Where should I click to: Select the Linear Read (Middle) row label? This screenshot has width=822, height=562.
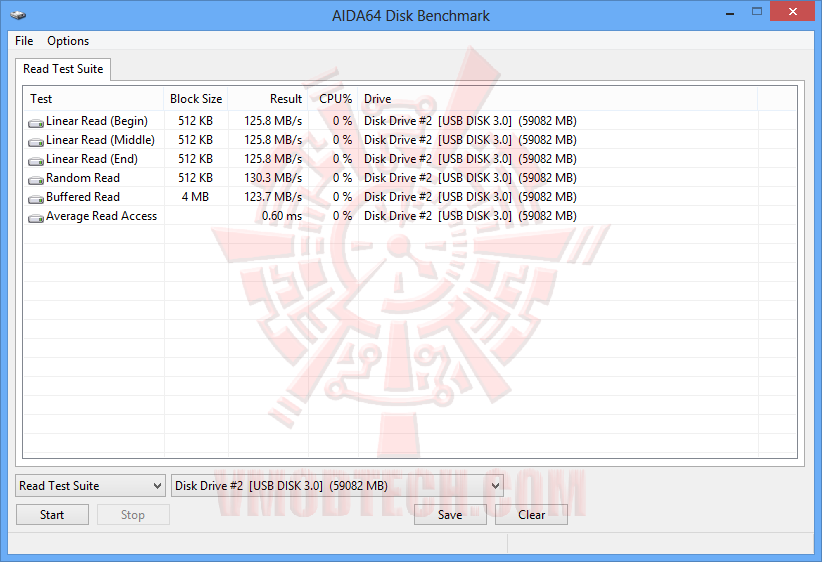click(101, 140)
